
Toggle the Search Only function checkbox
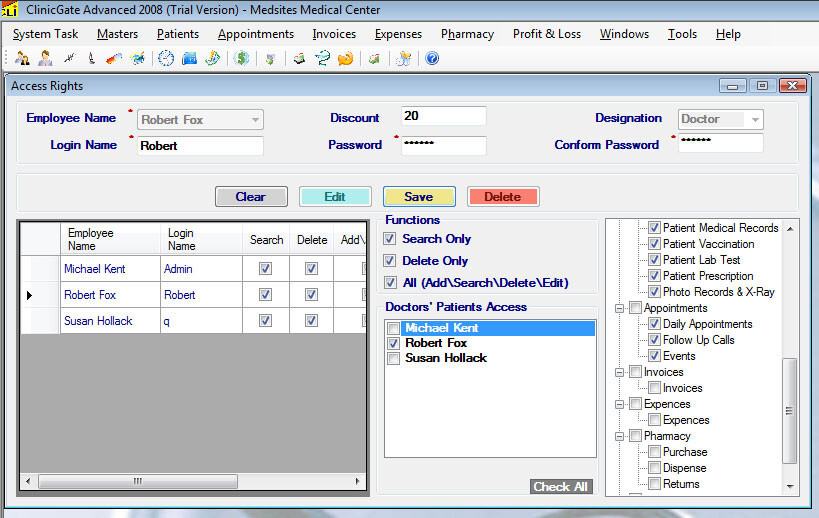tap(390, 239)
